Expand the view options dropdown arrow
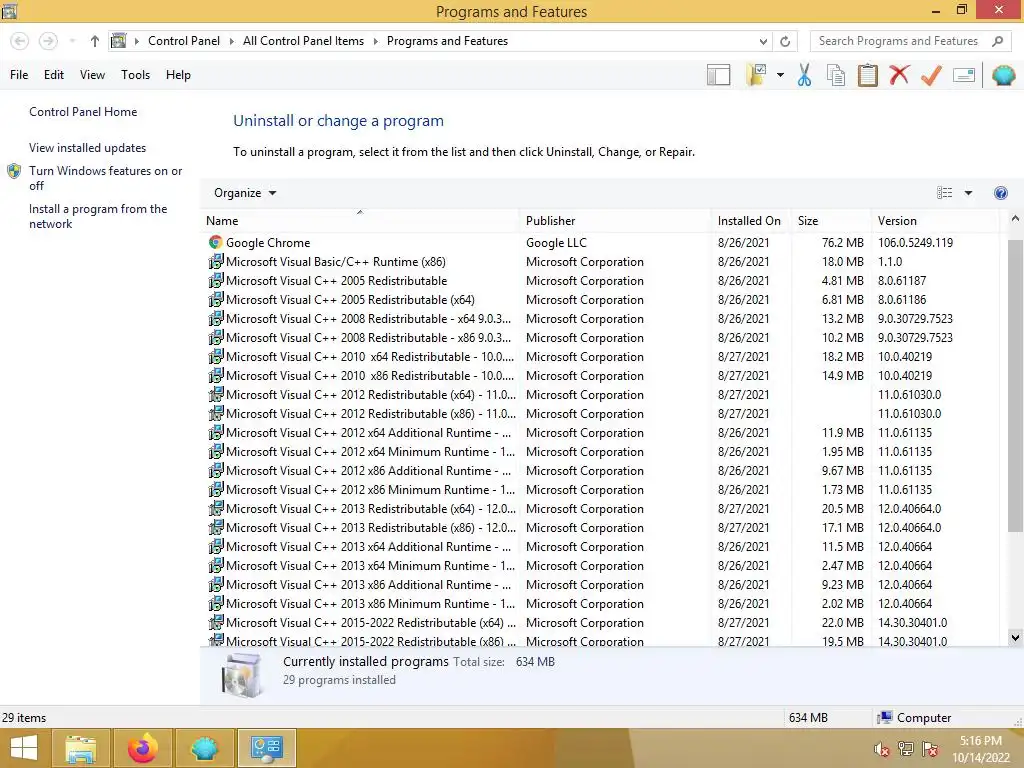Screen dimensions: 1024x768 pos(968,193)
